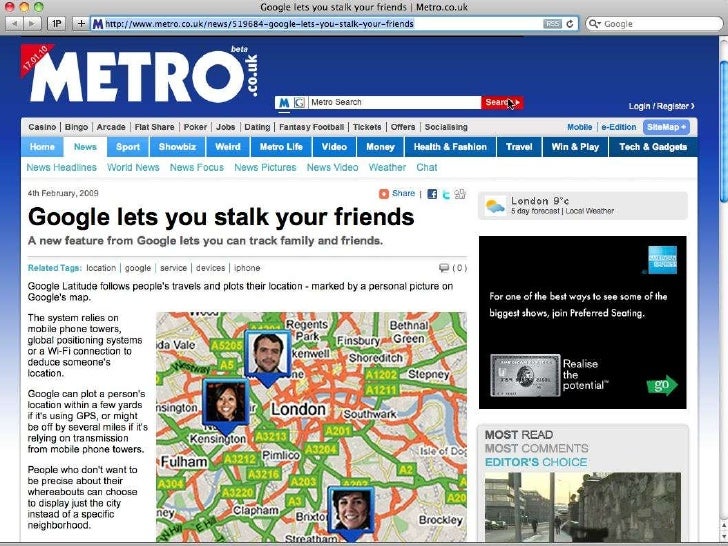The image size is (728, 546).
Task: Open News Video submenu link
Action: (332, 168)
